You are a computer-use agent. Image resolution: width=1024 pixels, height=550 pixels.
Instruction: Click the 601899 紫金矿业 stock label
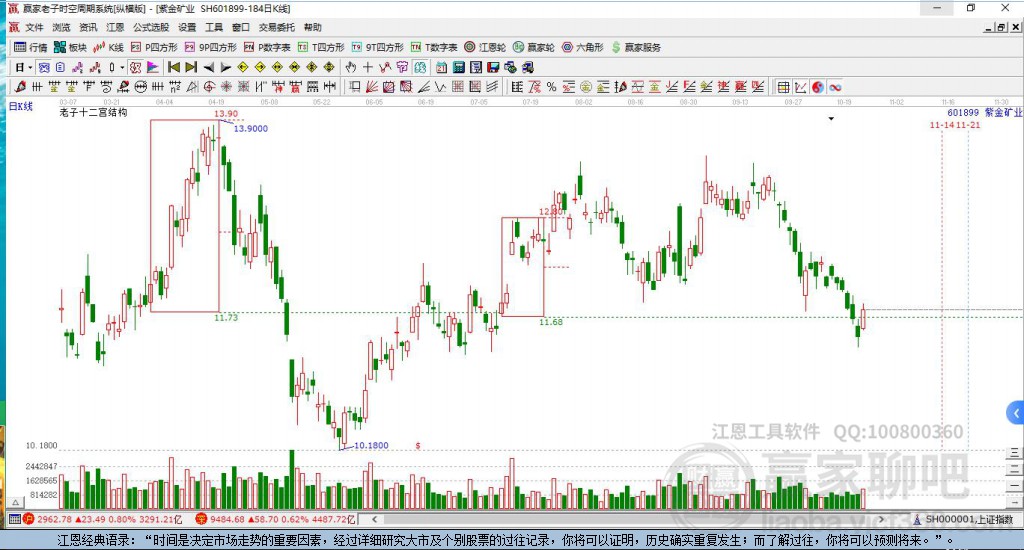(x=985, y=112)
